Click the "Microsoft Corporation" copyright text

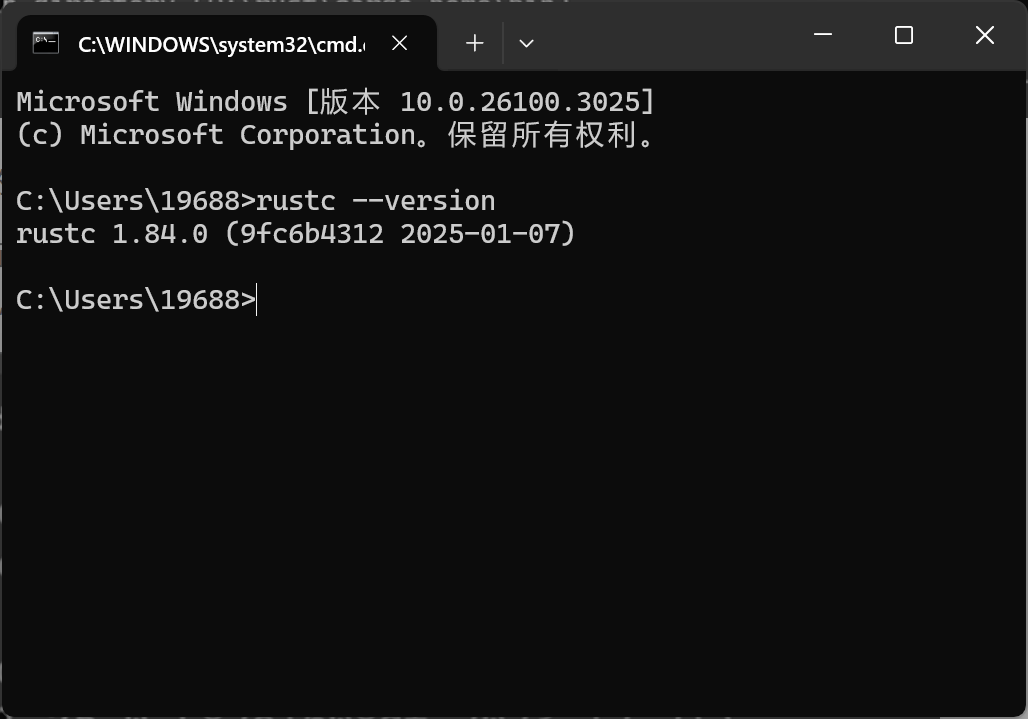pos(248,135)
